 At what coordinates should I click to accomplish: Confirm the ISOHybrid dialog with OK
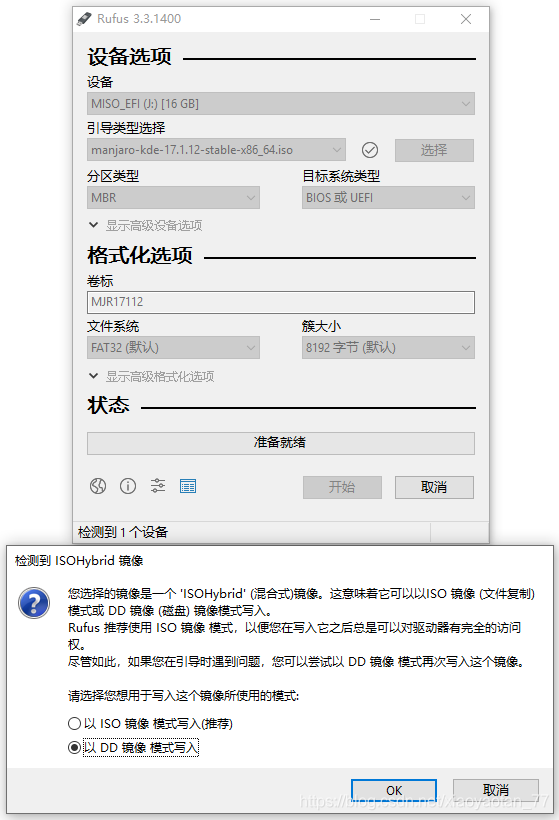(394, 790)
